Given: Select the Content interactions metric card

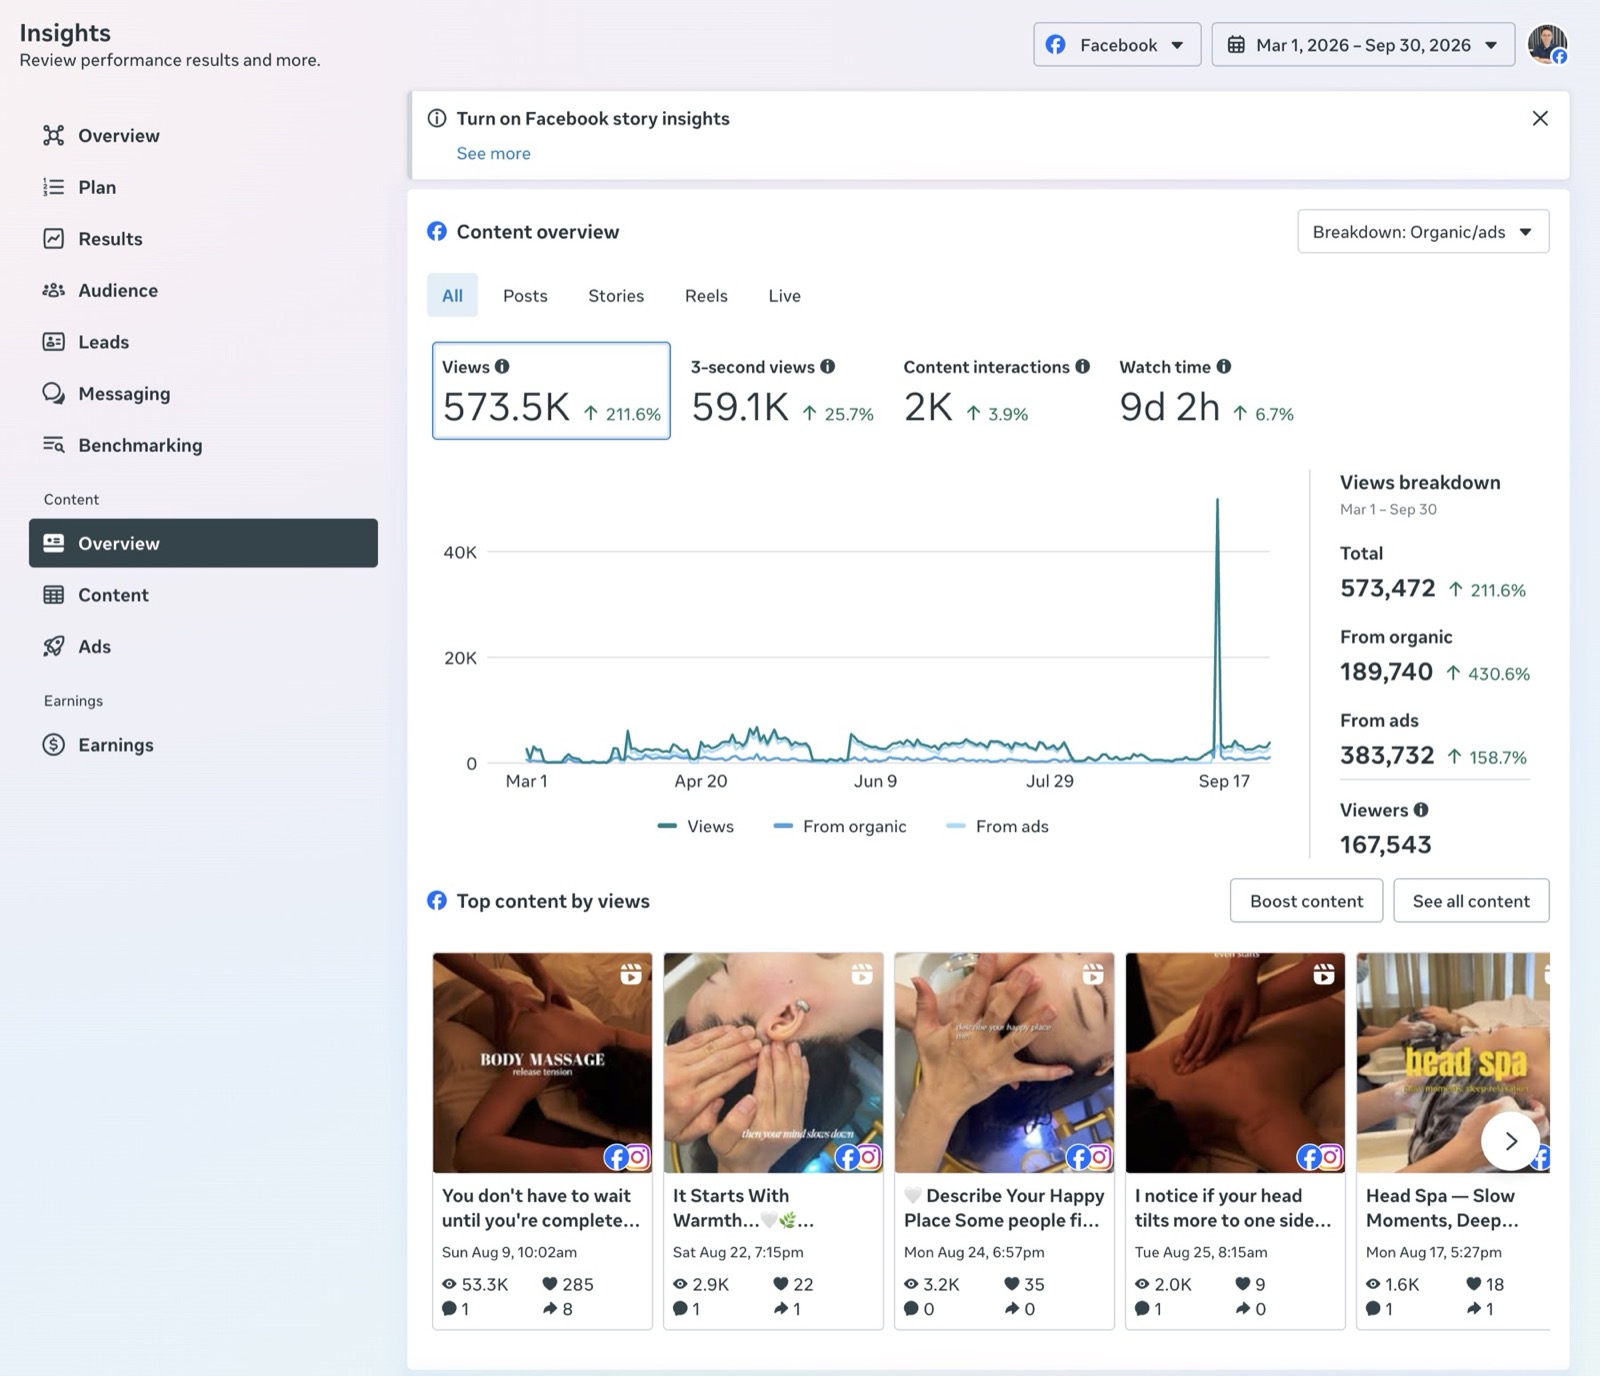Looking at the screenshot, I should coord(996,391).
